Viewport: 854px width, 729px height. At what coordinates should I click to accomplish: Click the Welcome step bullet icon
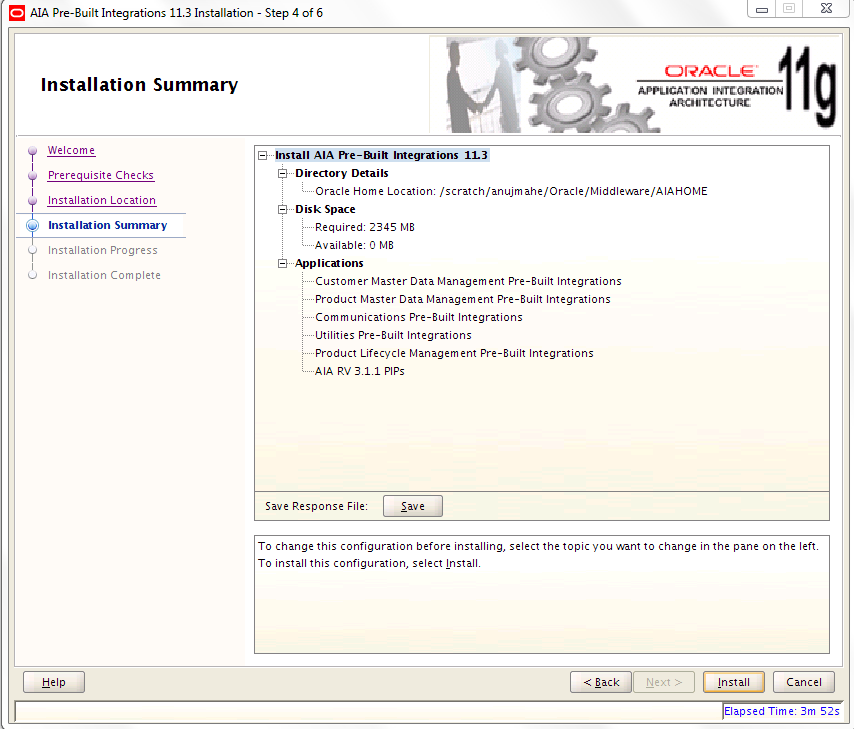click(x=33, y=150)
